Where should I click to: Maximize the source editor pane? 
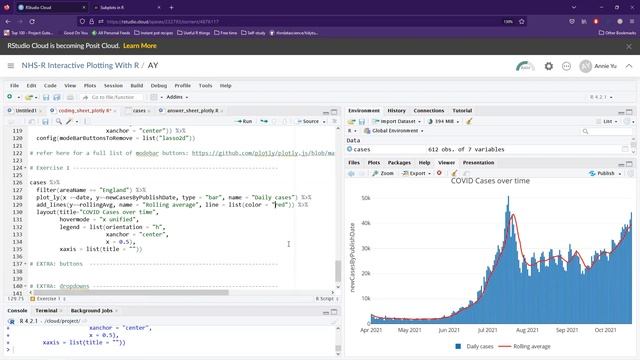click(334, 112)
